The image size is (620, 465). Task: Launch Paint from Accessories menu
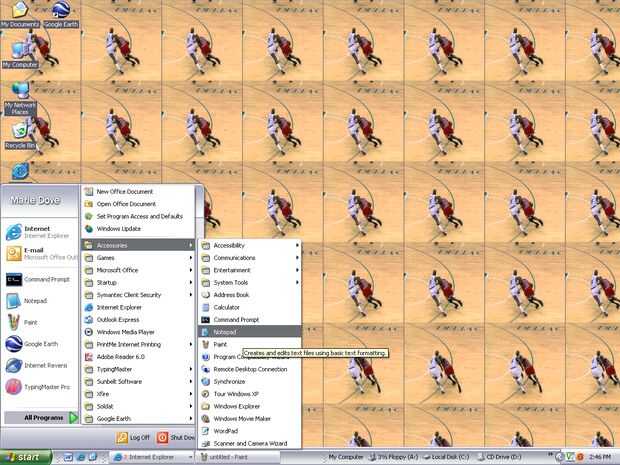coord(250,344)
